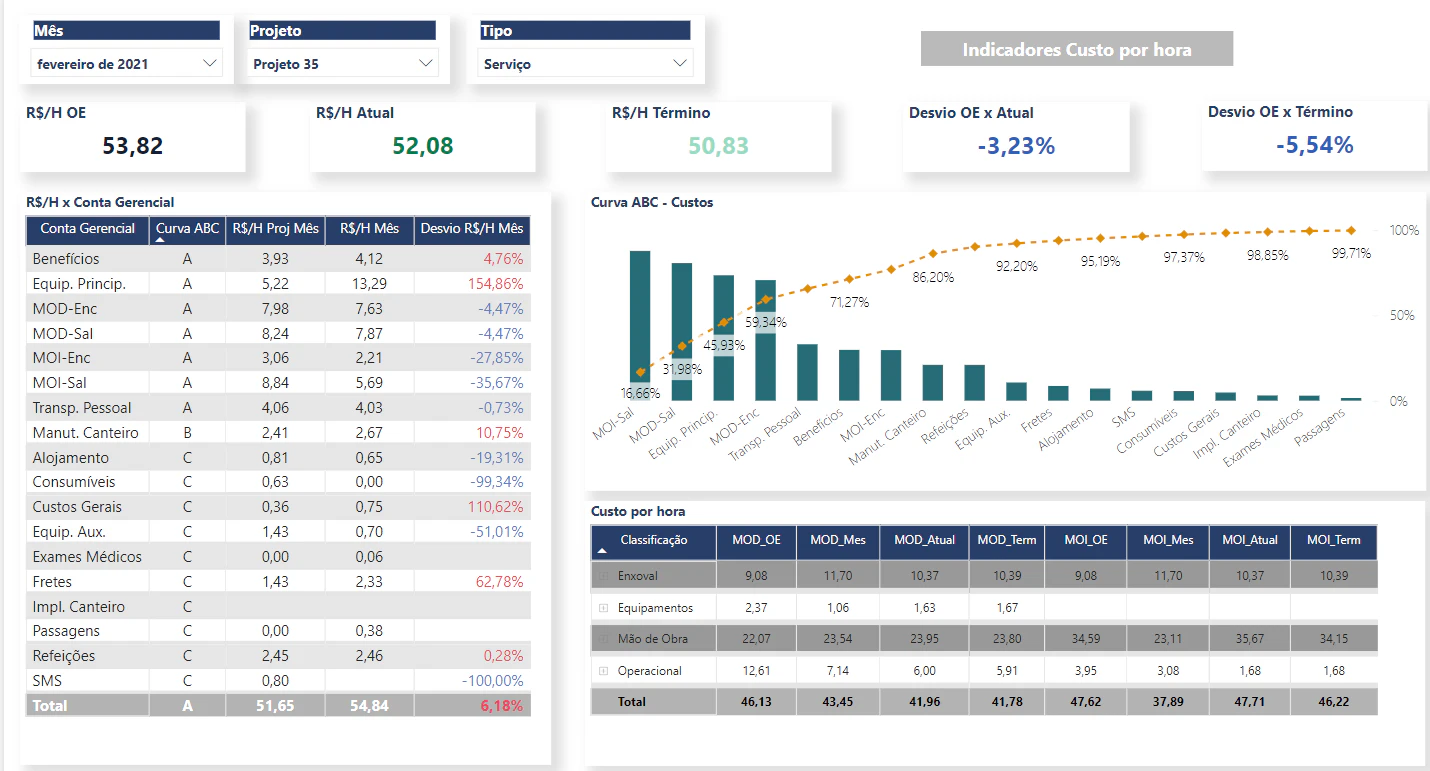Click the Desvio OE x Atual value -3,23%
1430x771 pixels.
point(1016,146)
